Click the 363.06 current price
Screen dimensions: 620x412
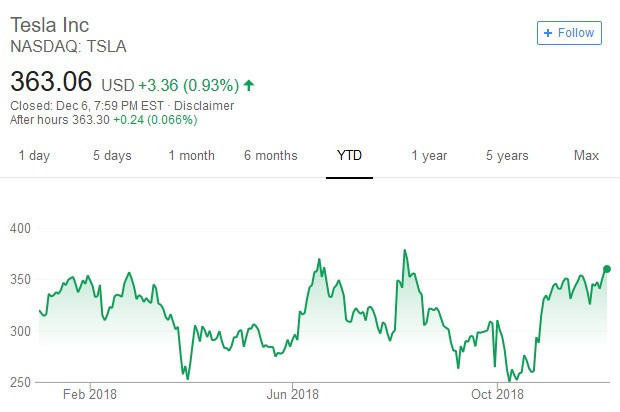point(51,81)
